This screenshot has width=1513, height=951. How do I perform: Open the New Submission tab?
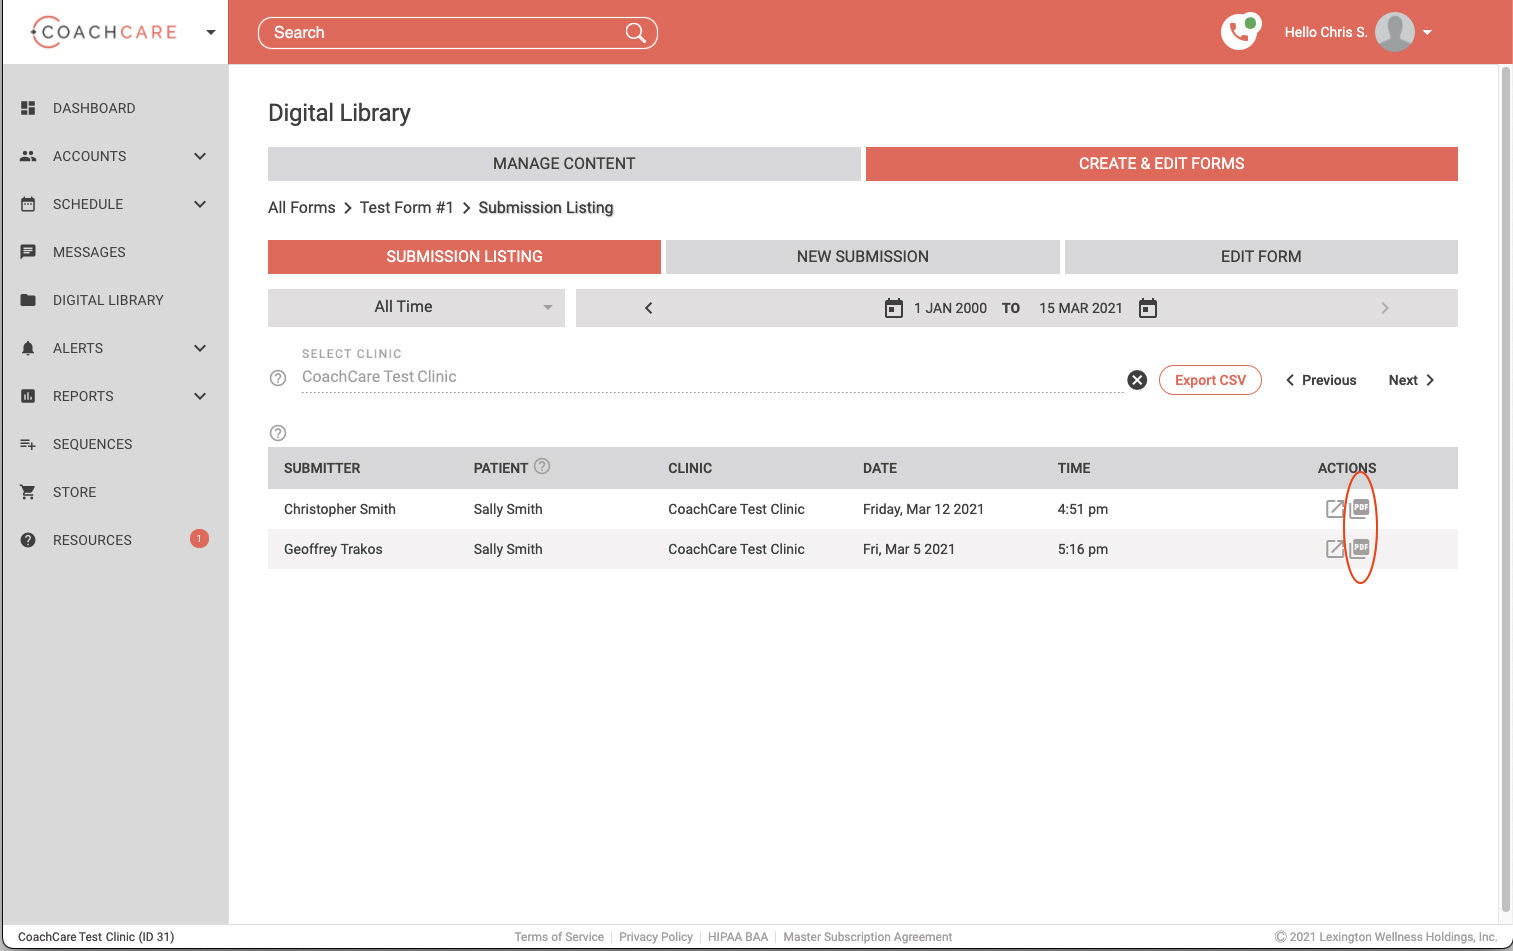point(863,257)
